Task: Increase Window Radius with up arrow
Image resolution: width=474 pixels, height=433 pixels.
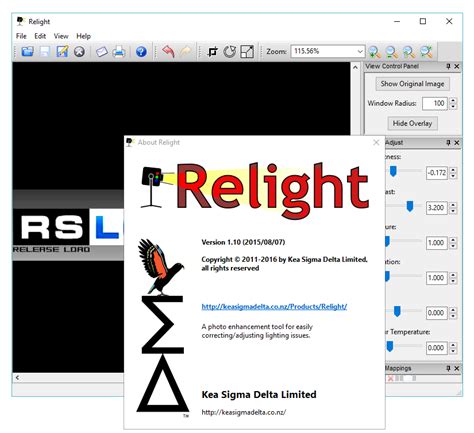Action: pyautogui.click(x=453, y=100)
